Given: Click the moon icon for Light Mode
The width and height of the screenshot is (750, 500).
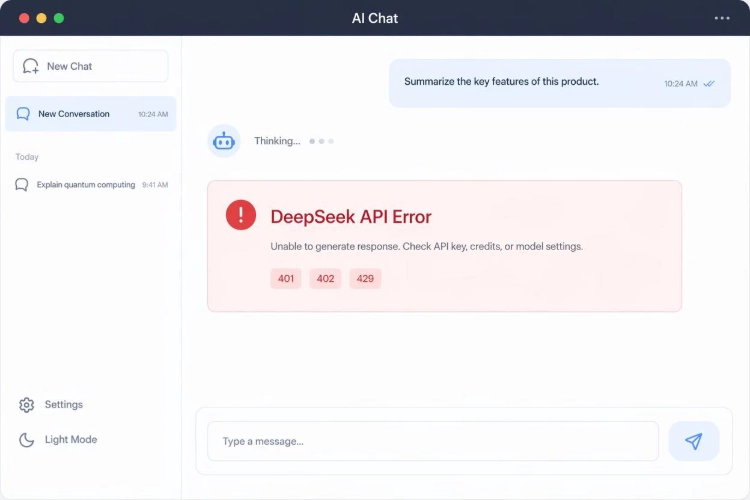Looking at the screenshot, I should point(26,440).
